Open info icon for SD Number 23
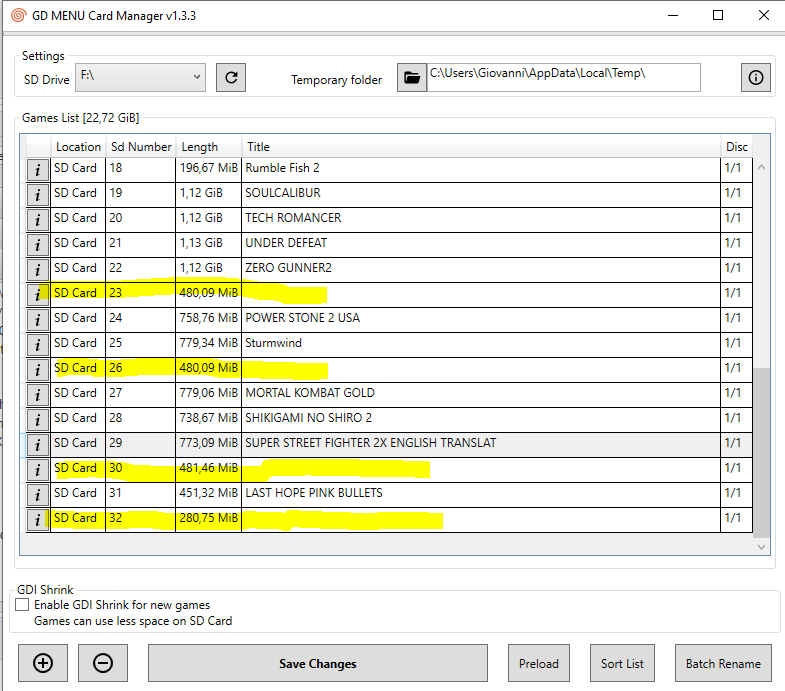The width and height of the screenshot is (785, 691). click(x=38, y=295)
